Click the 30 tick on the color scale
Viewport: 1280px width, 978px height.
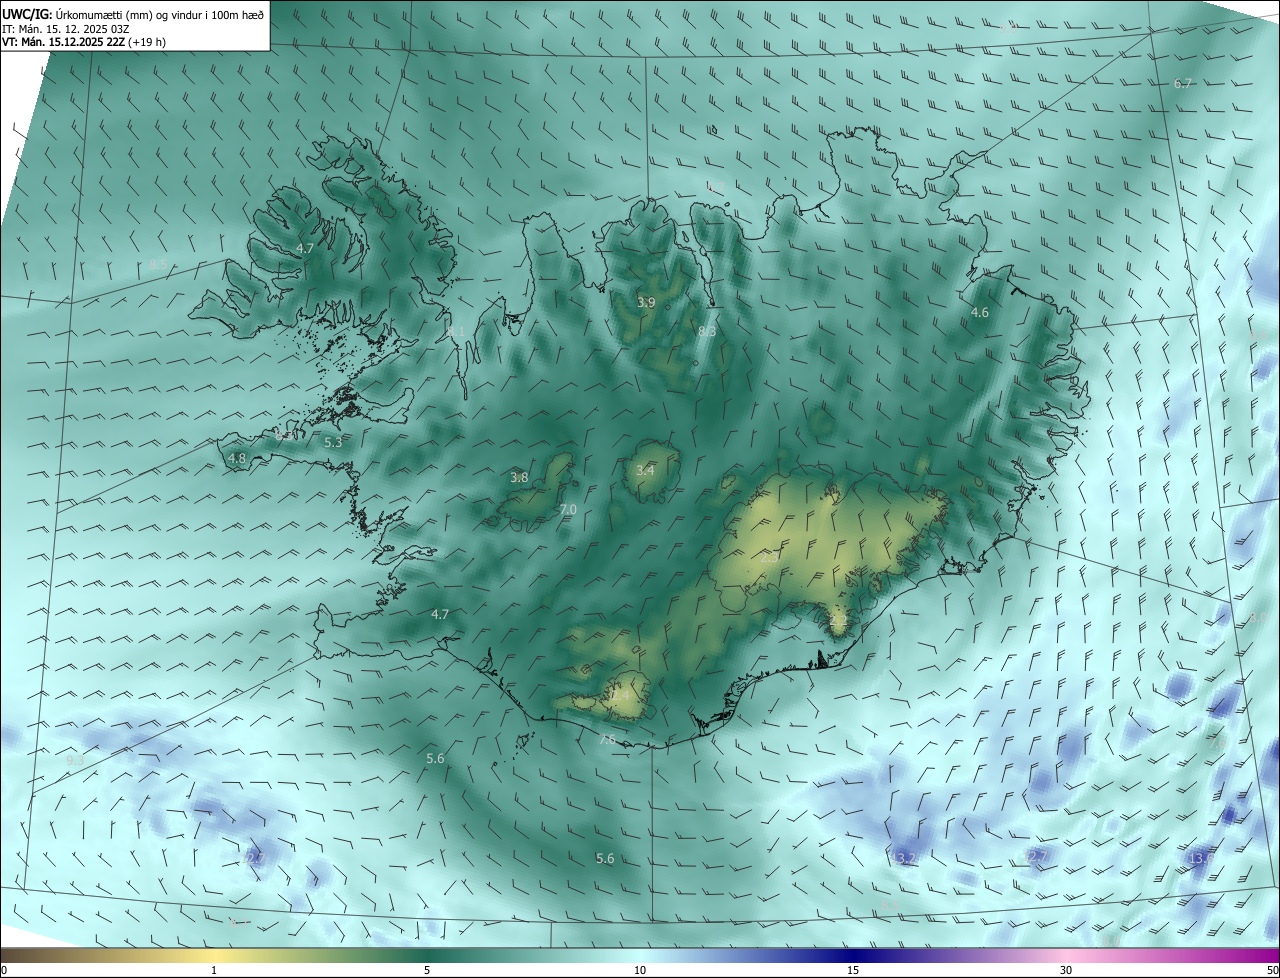[x=1066, y=970]
